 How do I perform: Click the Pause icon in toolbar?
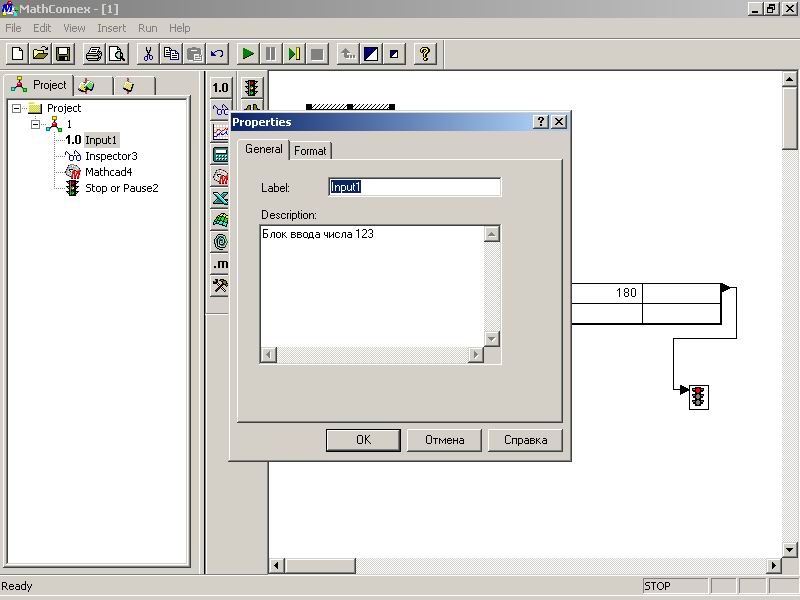tap(271, 54)
